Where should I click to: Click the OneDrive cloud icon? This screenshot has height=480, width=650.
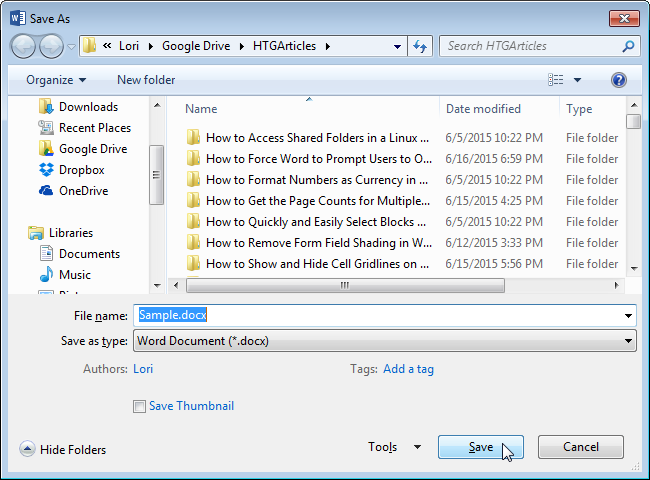(46, 191)
